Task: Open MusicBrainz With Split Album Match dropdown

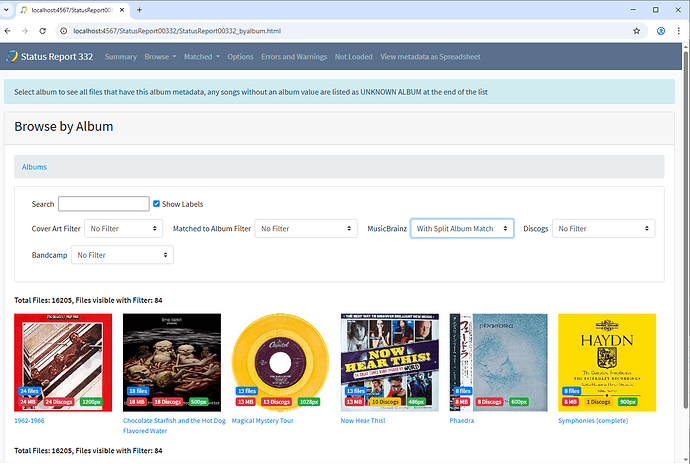Action: coord(462,228)
